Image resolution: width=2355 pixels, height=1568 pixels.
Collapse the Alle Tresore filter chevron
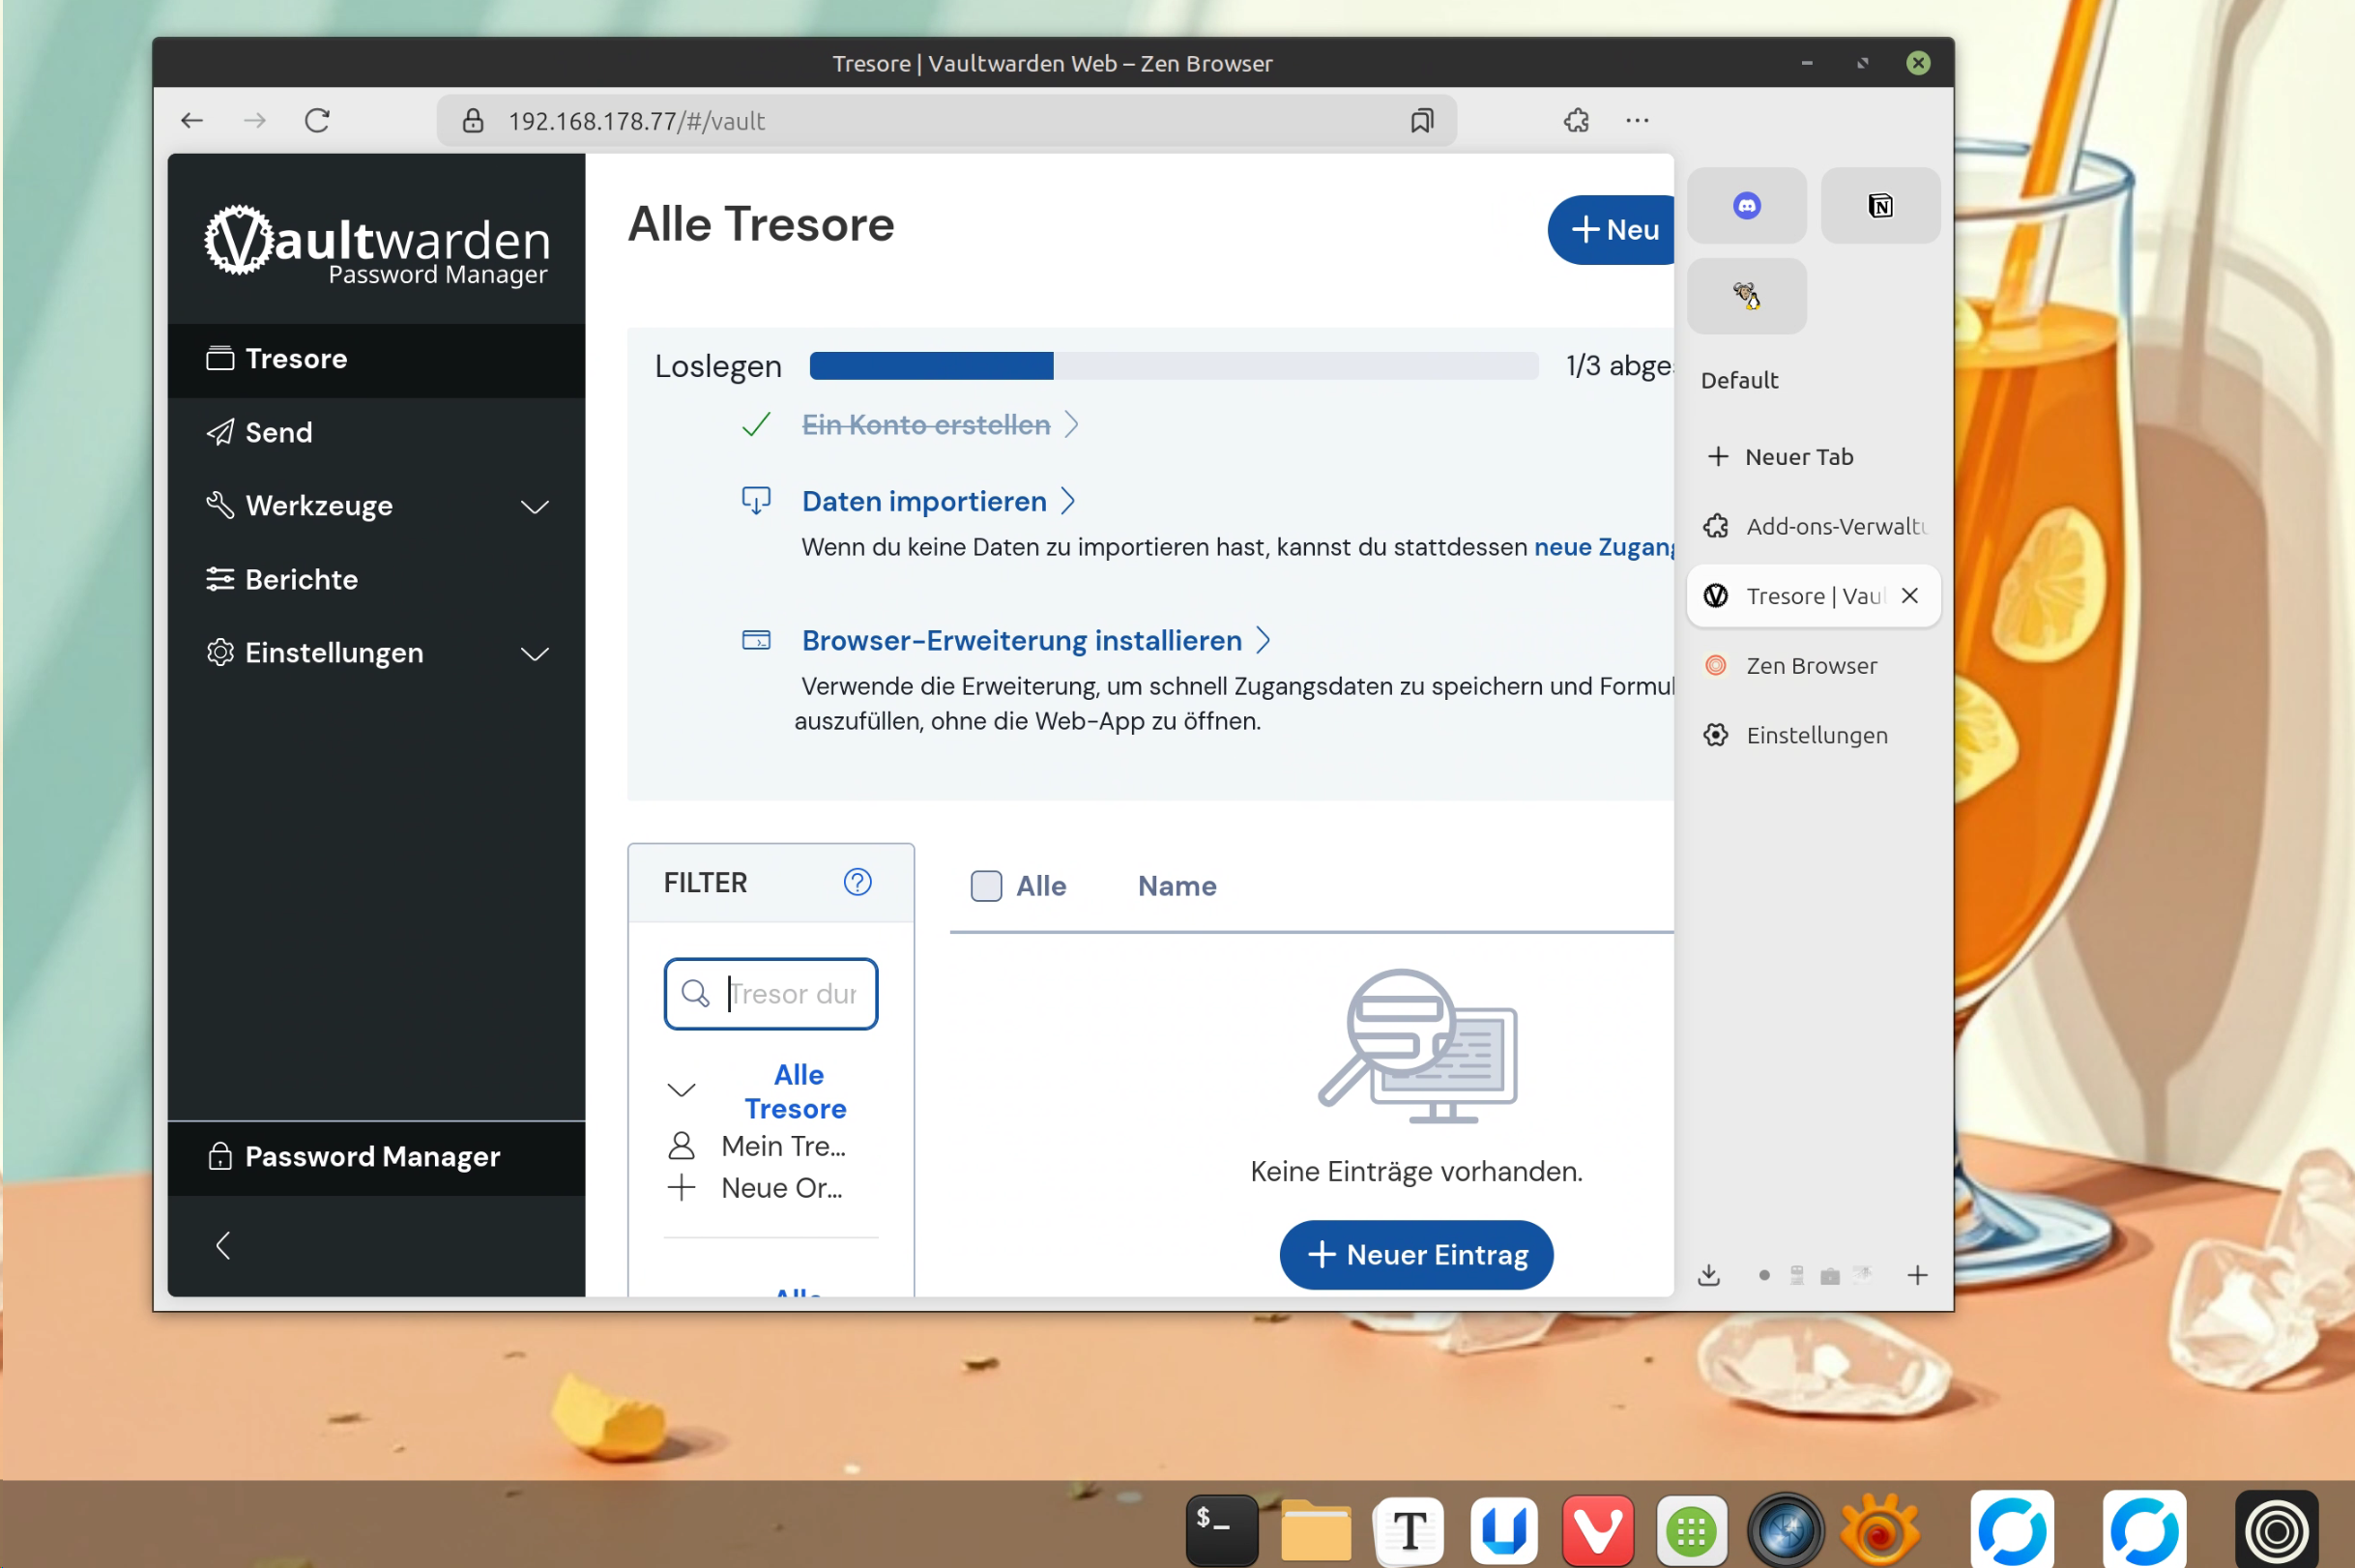[x=681, y=1090]
